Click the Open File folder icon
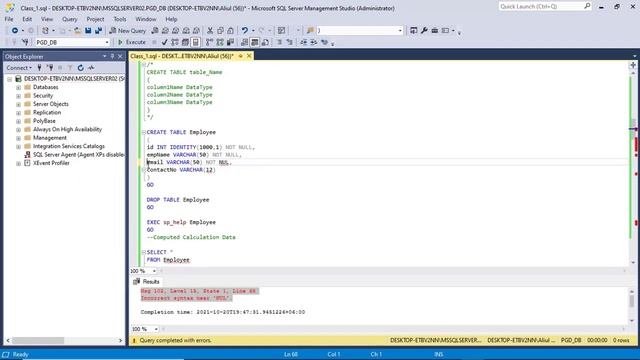 pos(78,31)
